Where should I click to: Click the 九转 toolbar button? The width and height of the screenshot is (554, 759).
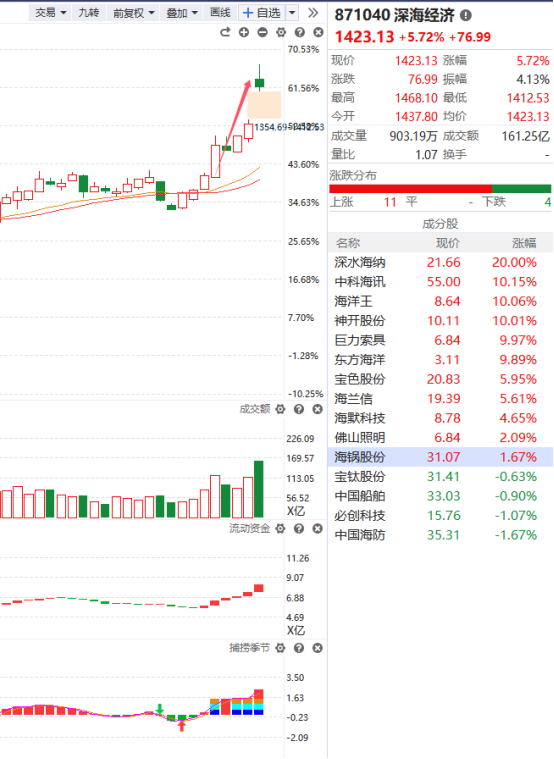coord(89,13)
